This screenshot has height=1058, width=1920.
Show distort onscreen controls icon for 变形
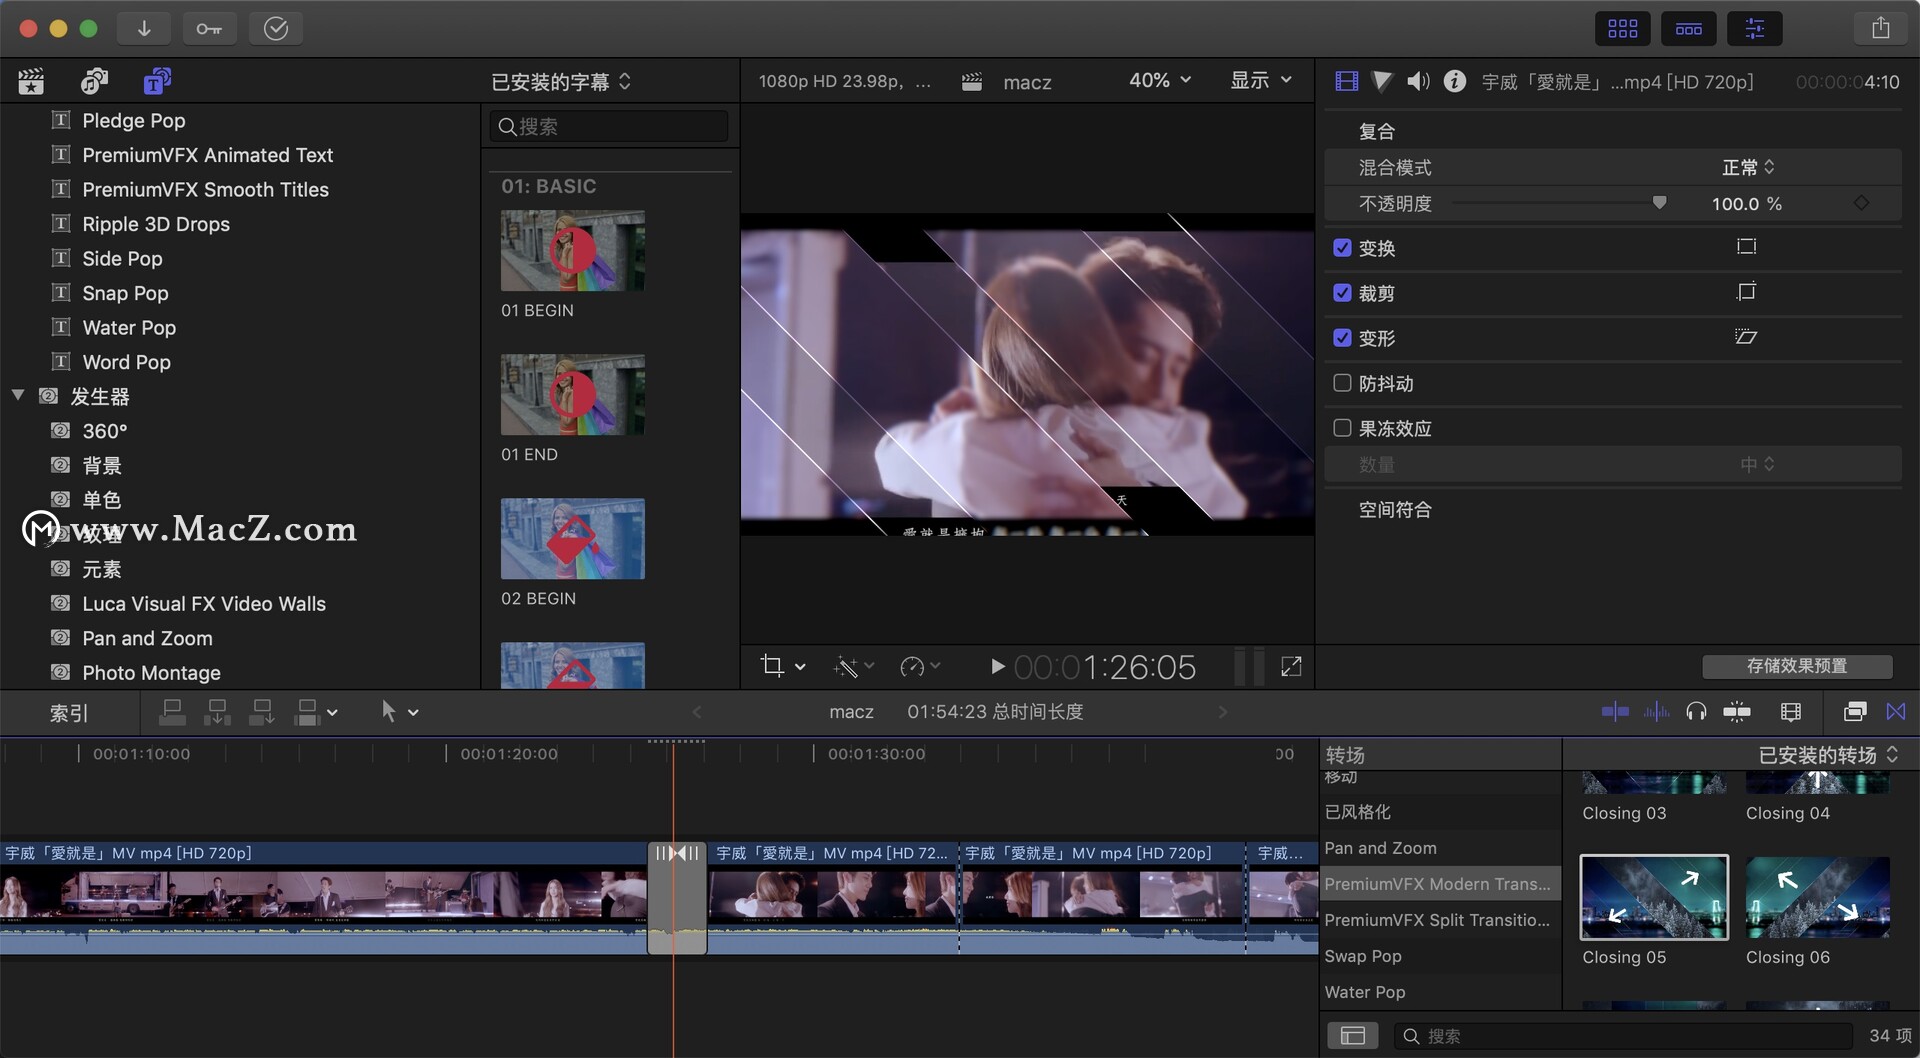pyautogui.click(x=1746, y=337)
